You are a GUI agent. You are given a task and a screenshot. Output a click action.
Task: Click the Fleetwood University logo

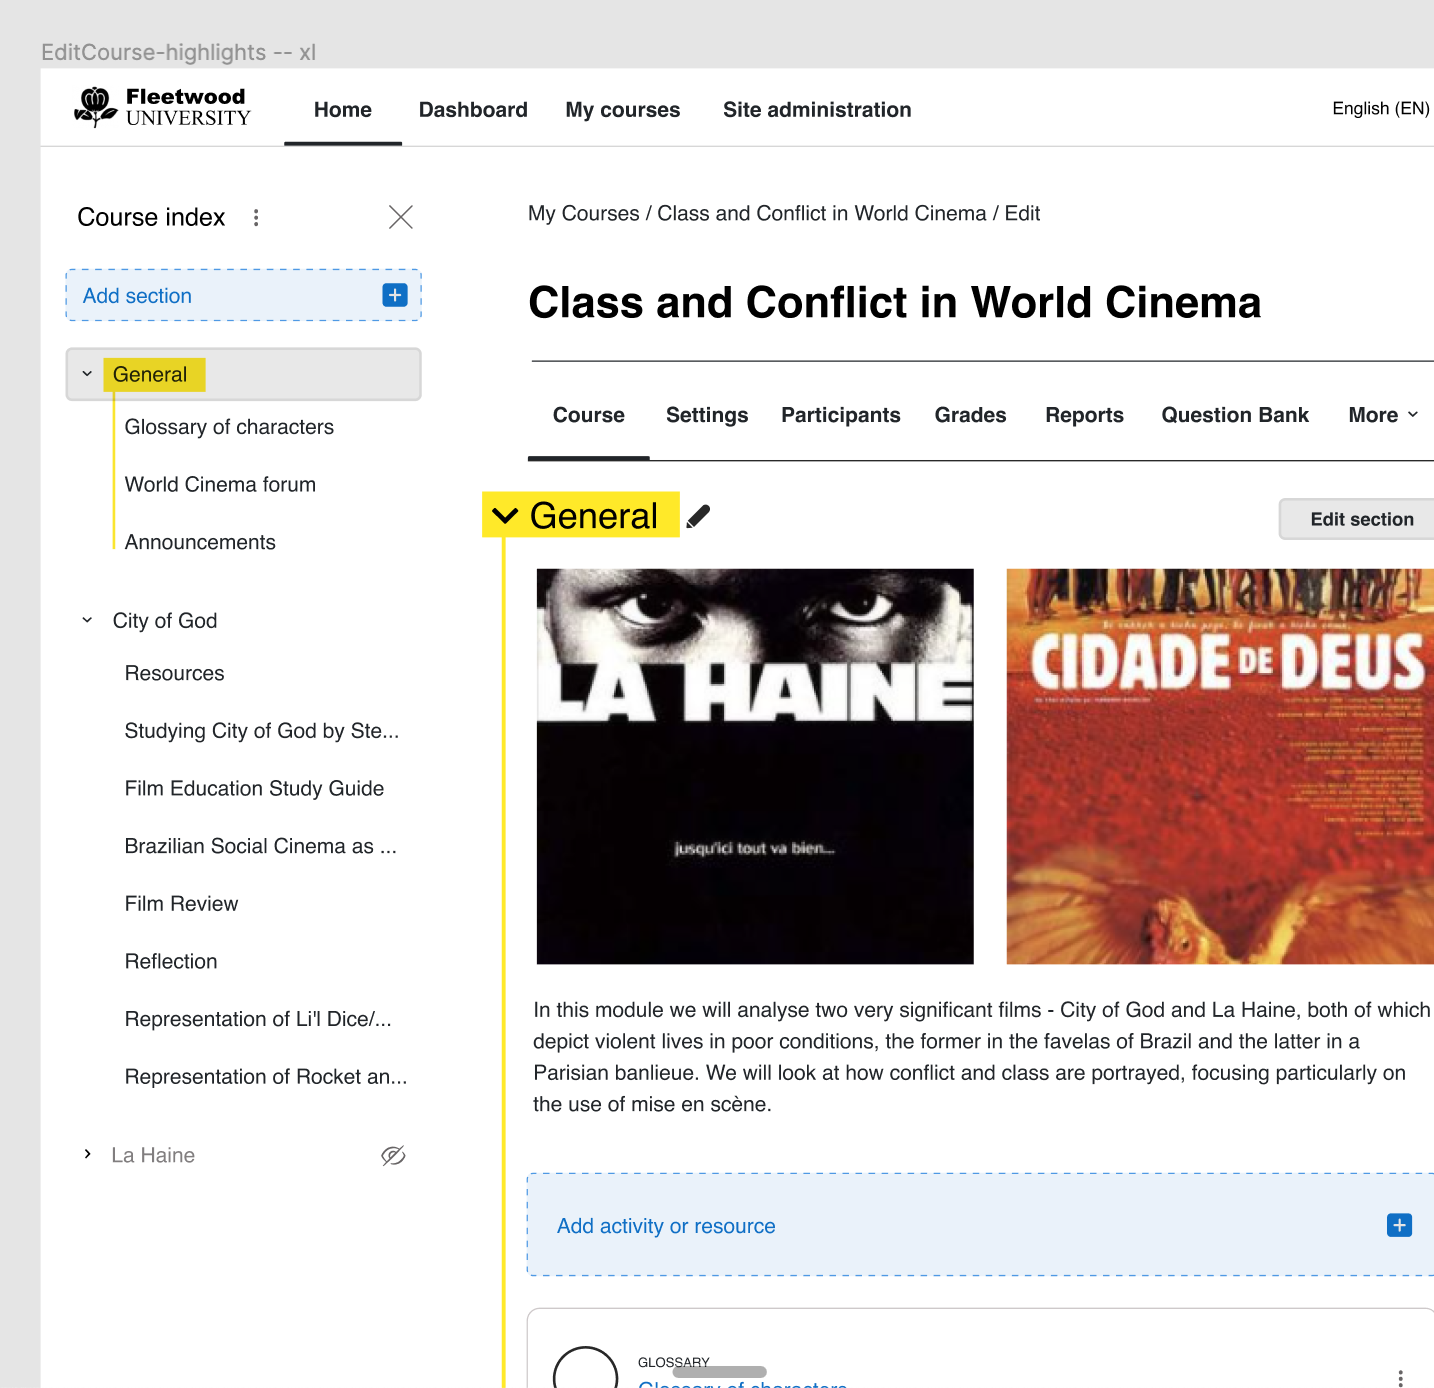tap(163, 107)
